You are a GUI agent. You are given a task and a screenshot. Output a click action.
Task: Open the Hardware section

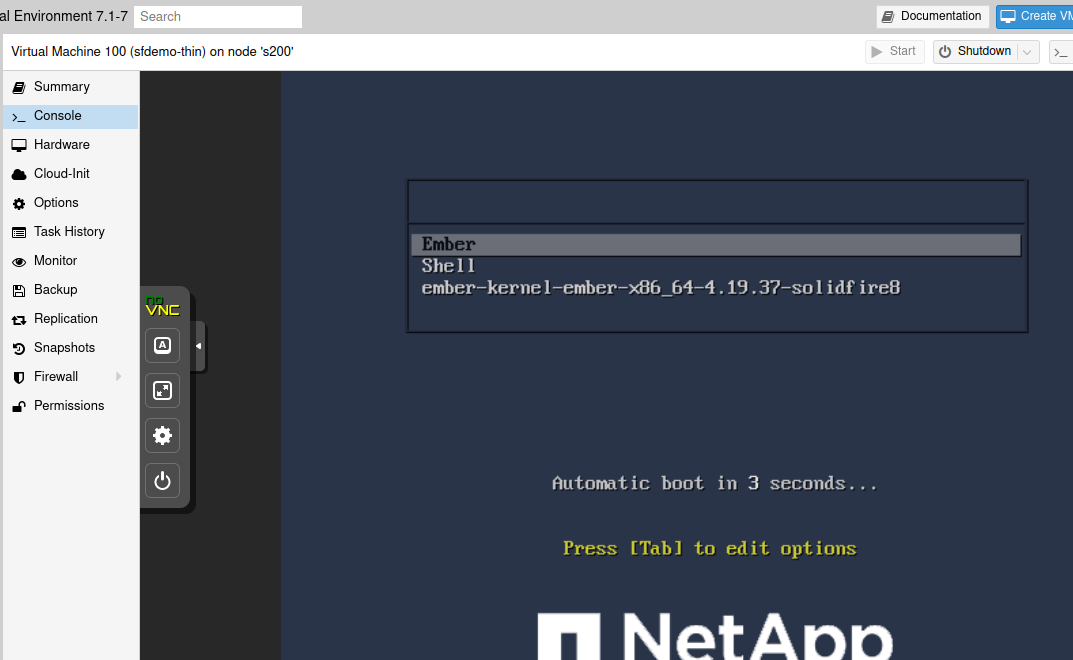coord(70,145)
